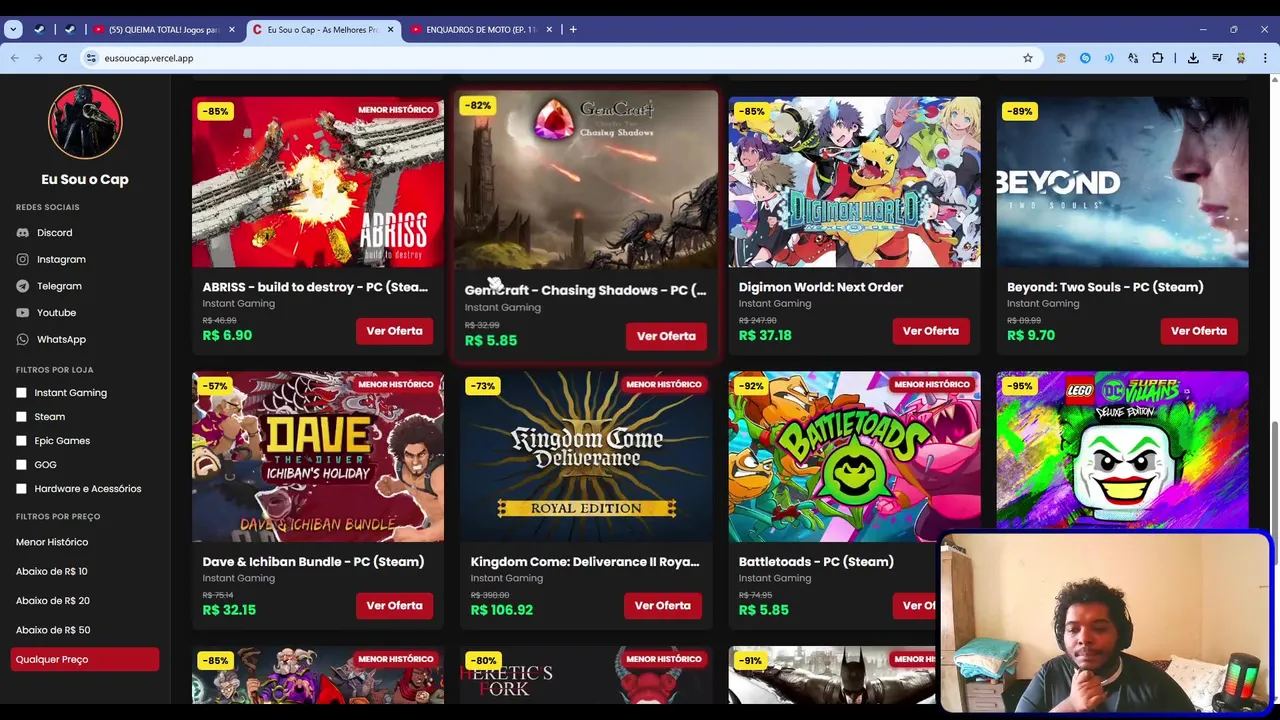Reload the current page

tap(62, 58)
